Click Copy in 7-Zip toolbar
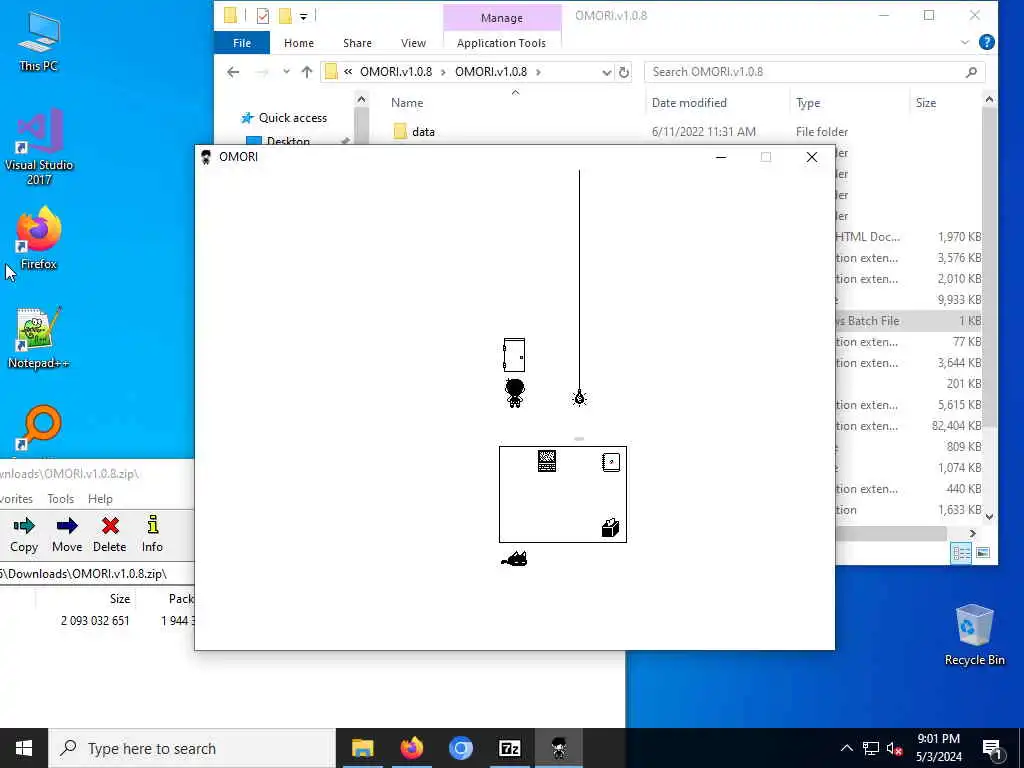This screenshot has height=768, width=1024. [24, 535]
